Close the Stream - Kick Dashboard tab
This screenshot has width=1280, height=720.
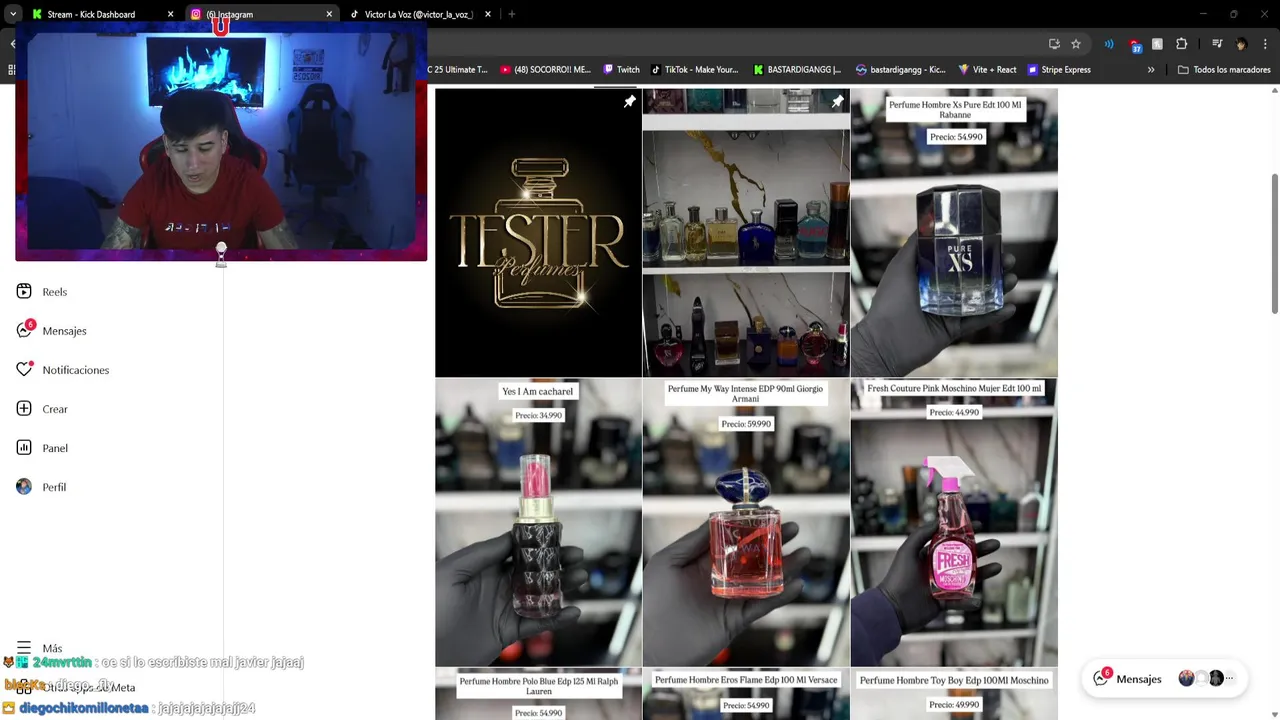(170, 14)
